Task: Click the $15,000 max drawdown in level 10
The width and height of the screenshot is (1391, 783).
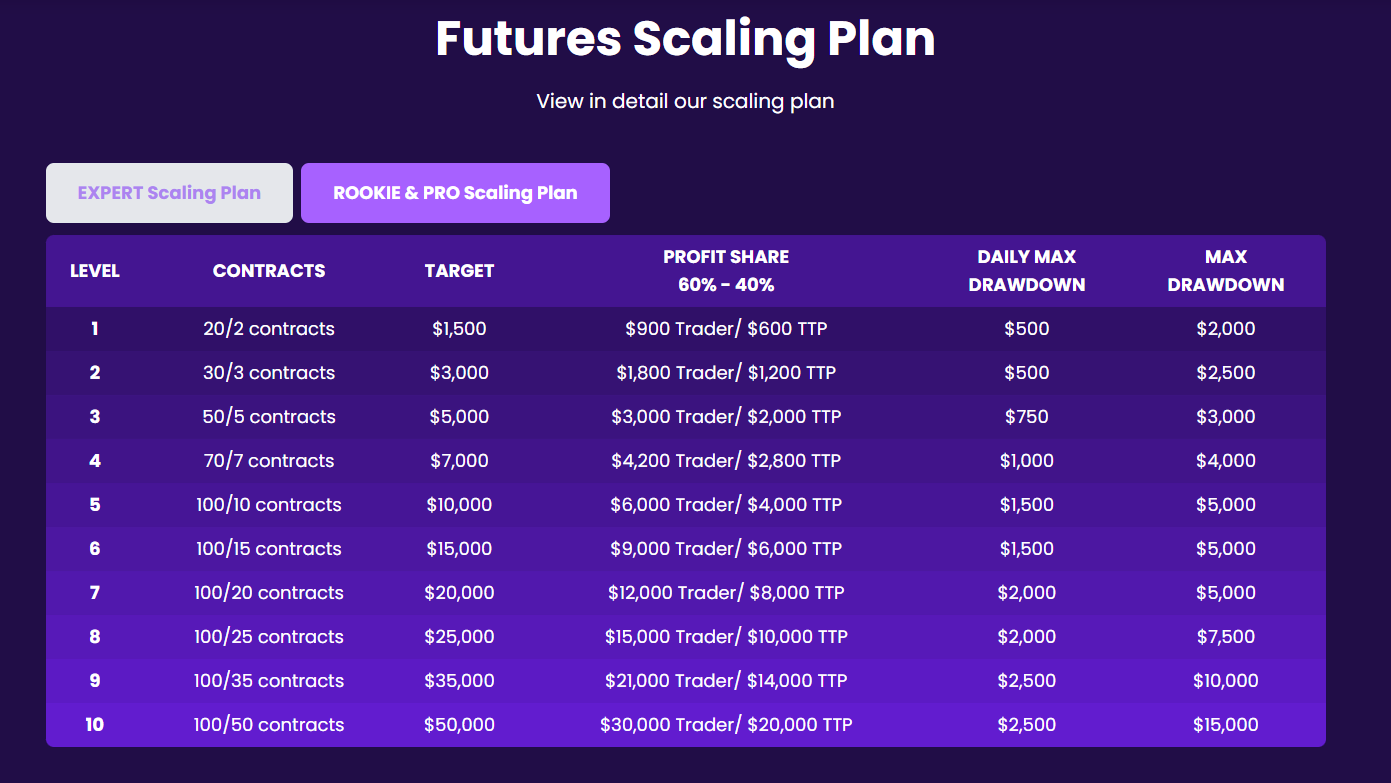Action: point(1225,725)
